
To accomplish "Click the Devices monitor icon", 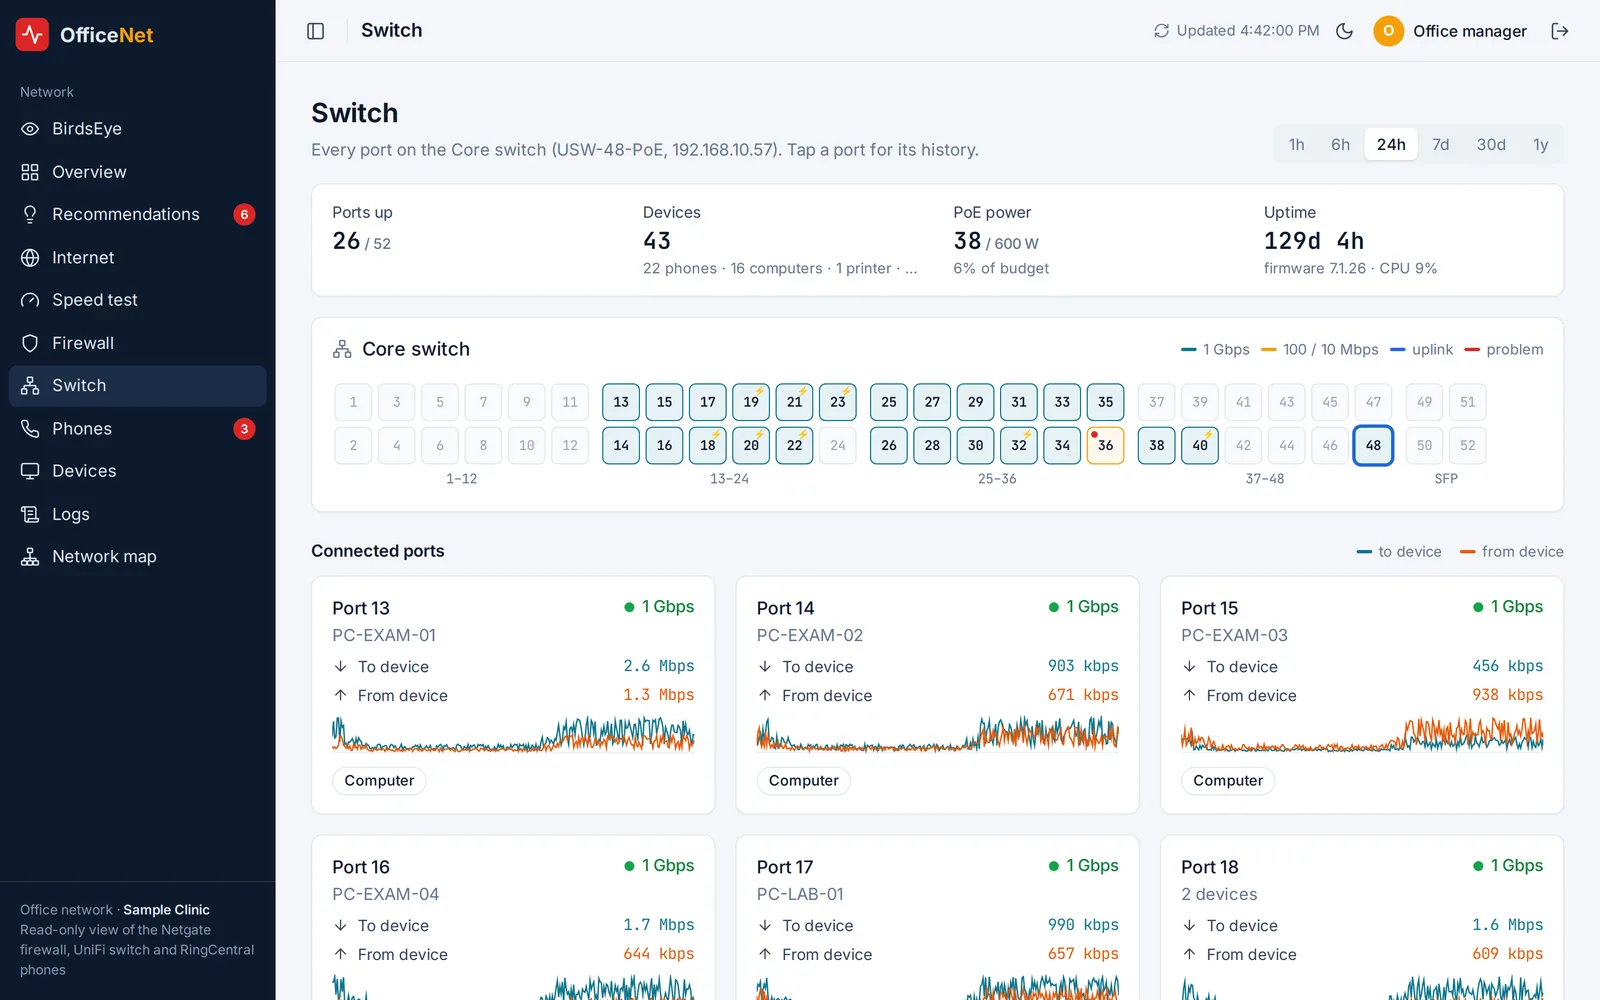I will pos(30,471).
